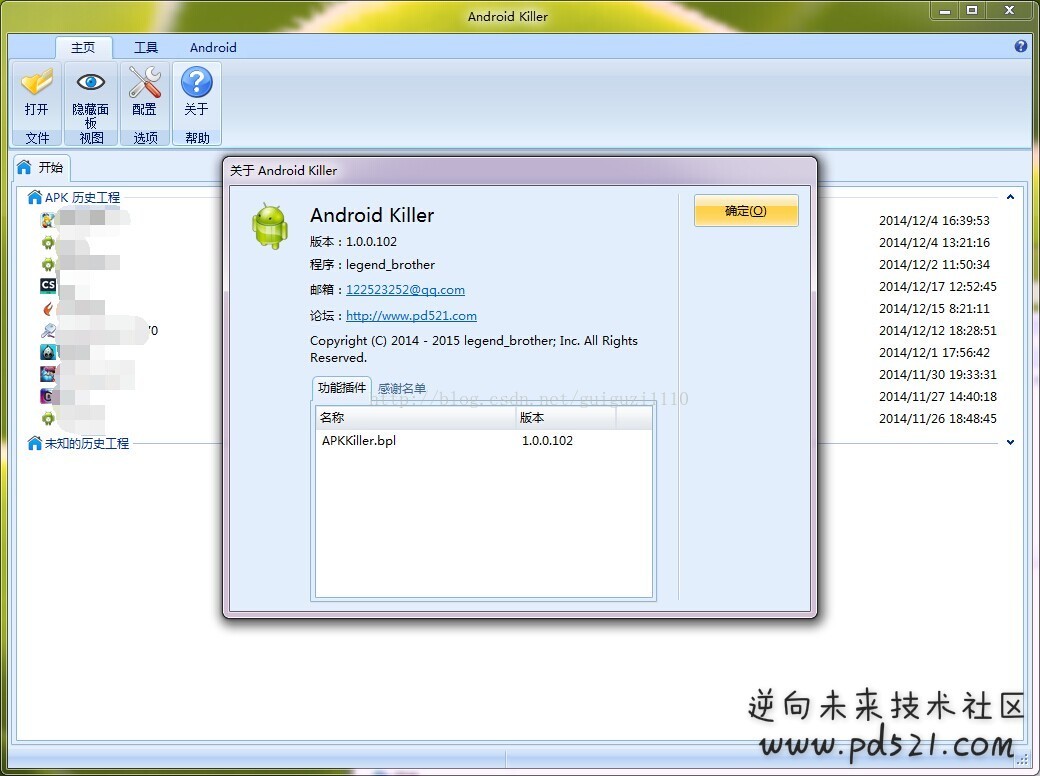
Task: Click the 2014/11/26 18:48:45 timestamp
Action: click(x=938, y=419)
